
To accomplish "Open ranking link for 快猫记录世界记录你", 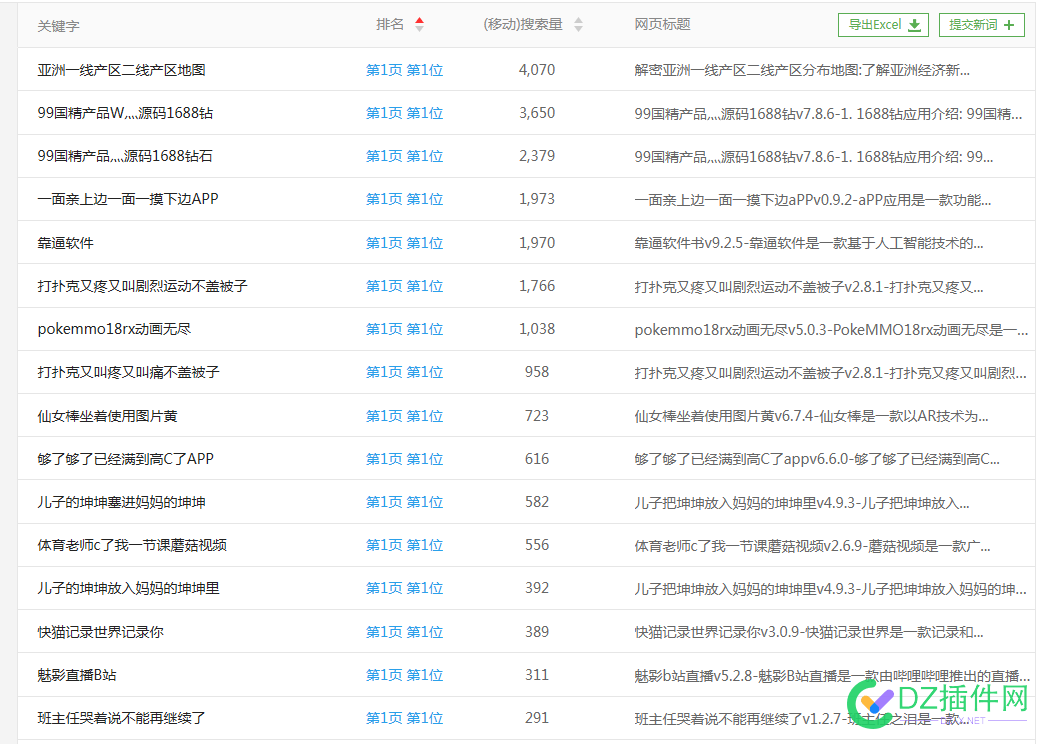I will click(404, 632).
